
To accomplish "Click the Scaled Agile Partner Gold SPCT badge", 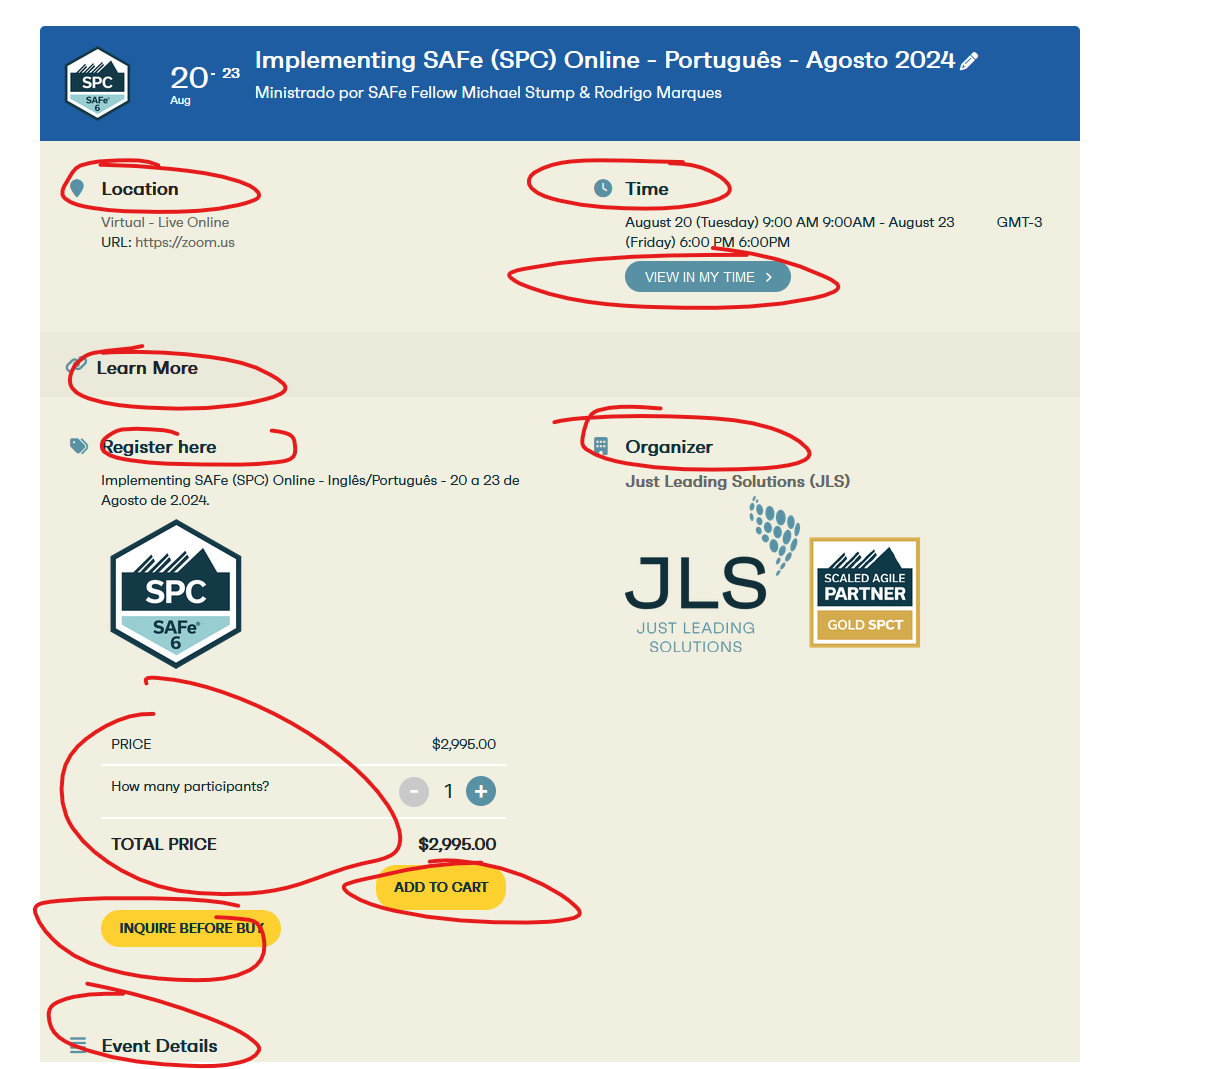I will pos(865,593).
